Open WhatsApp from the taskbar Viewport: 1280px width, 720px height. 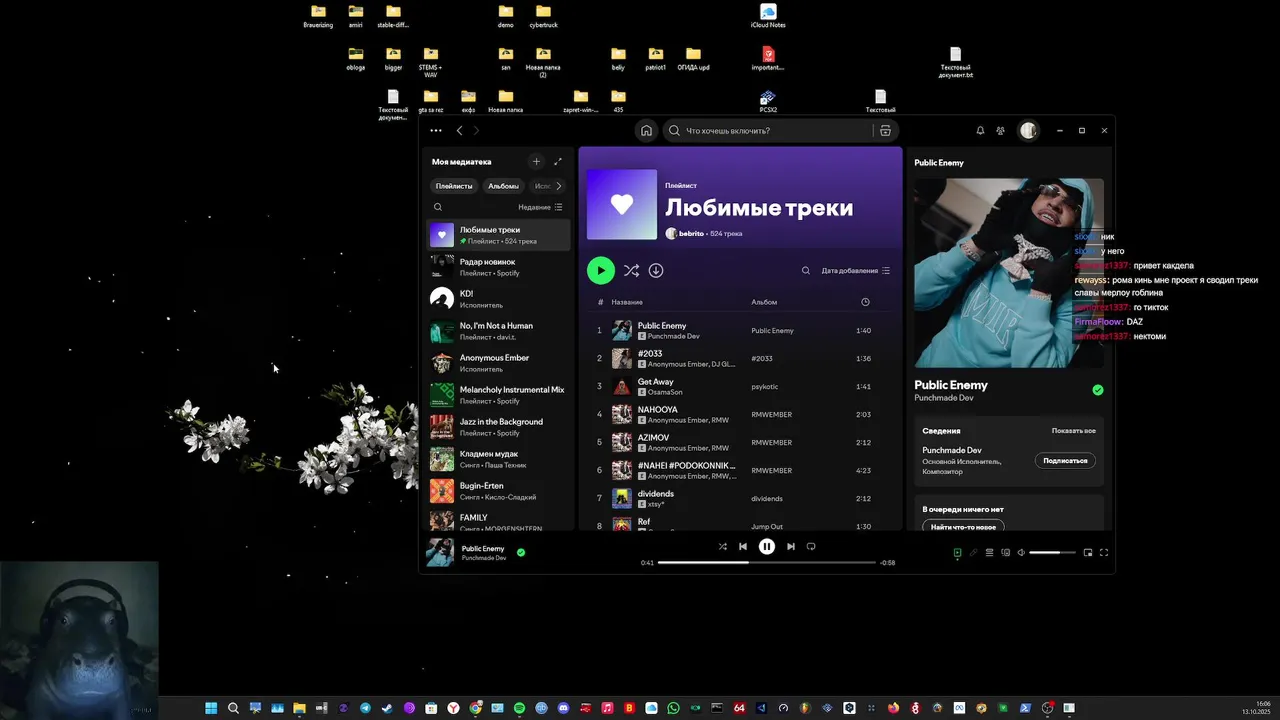tap(674, 708)
